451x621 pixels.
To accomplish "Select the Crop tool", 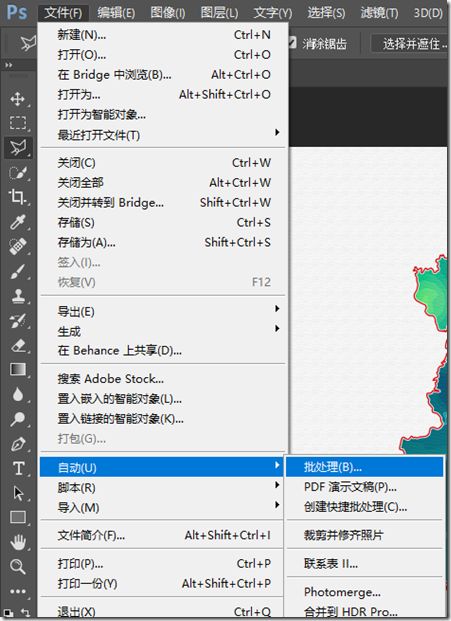I will (17, 196).
